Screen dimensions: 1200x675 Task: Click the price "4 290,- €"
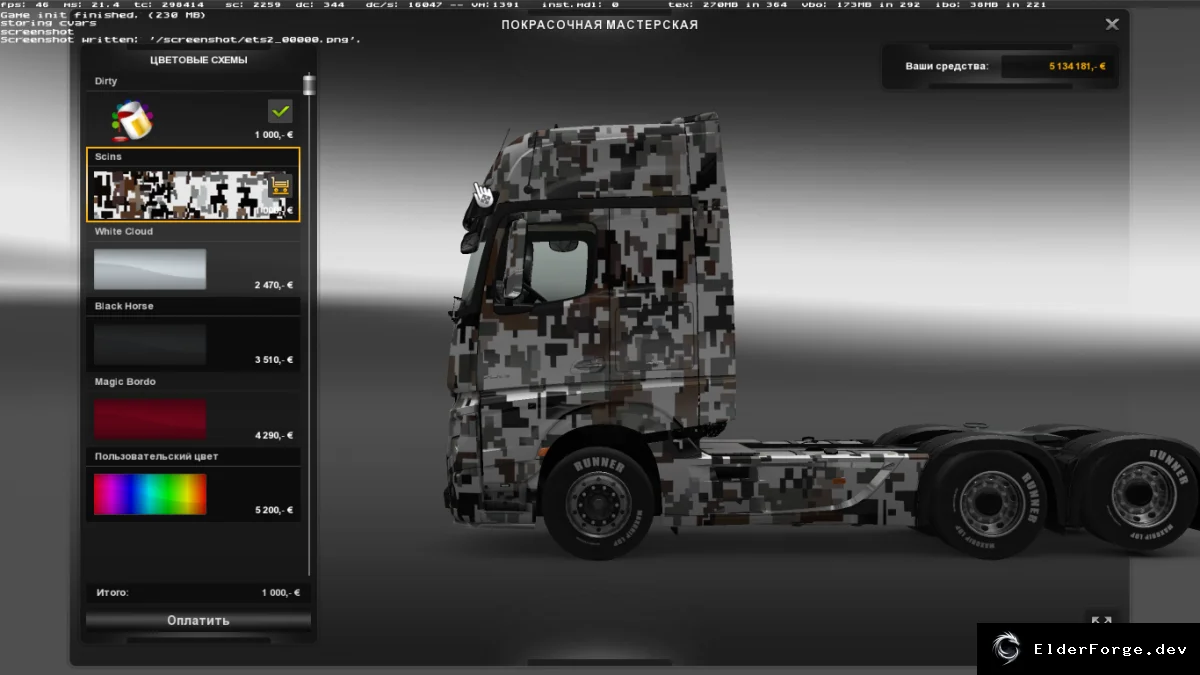(x=274, y=435)
